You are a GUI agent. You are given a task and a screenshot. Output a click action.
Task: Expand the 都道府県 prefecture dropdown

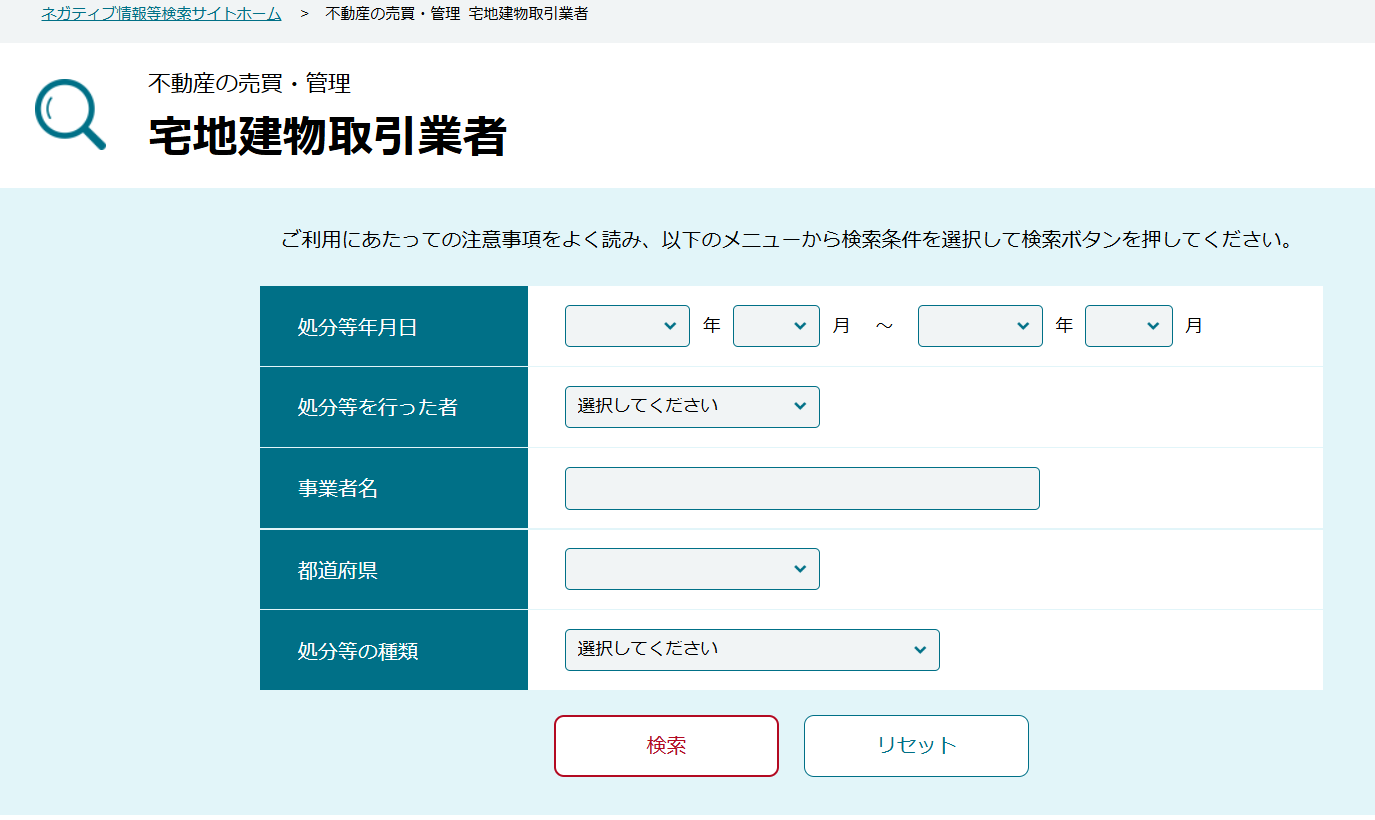(692, 569)
